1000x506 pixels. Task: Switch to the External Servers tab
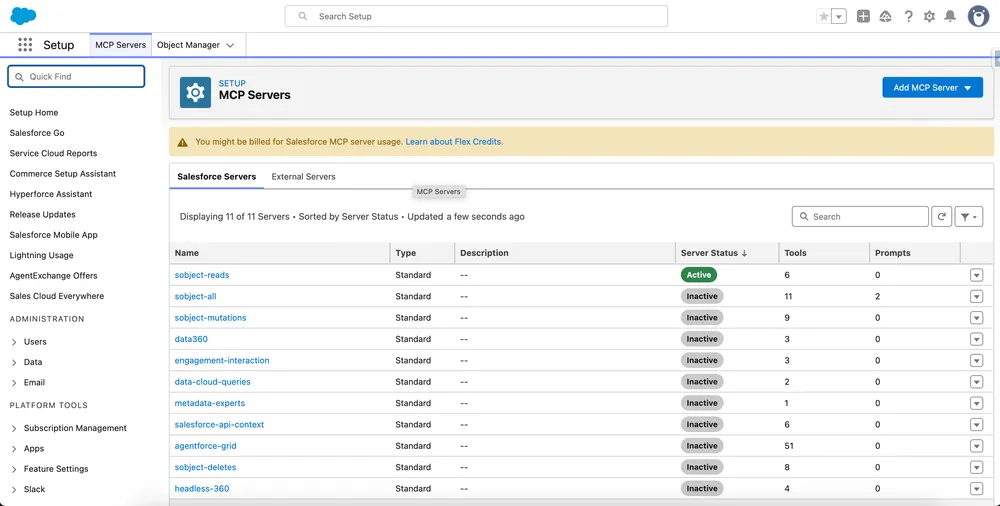click(x=304, y=177)
